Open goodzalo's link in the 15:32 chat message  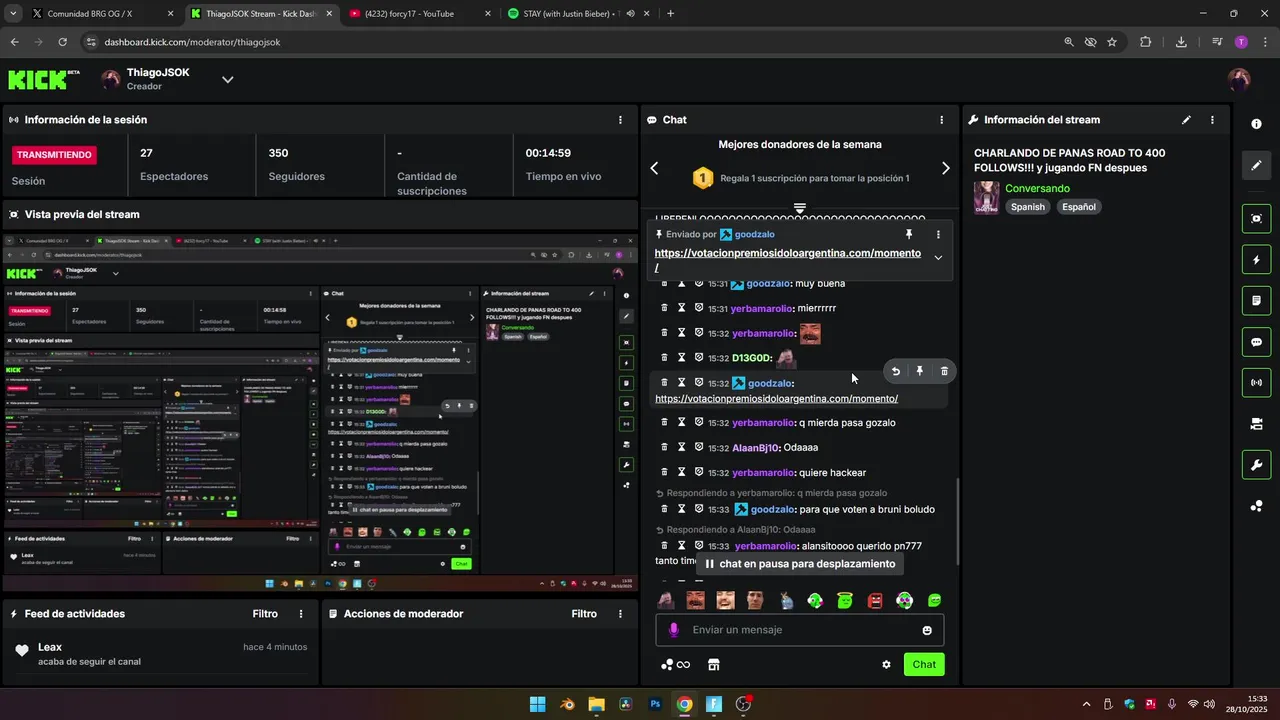tap(776, 399)
